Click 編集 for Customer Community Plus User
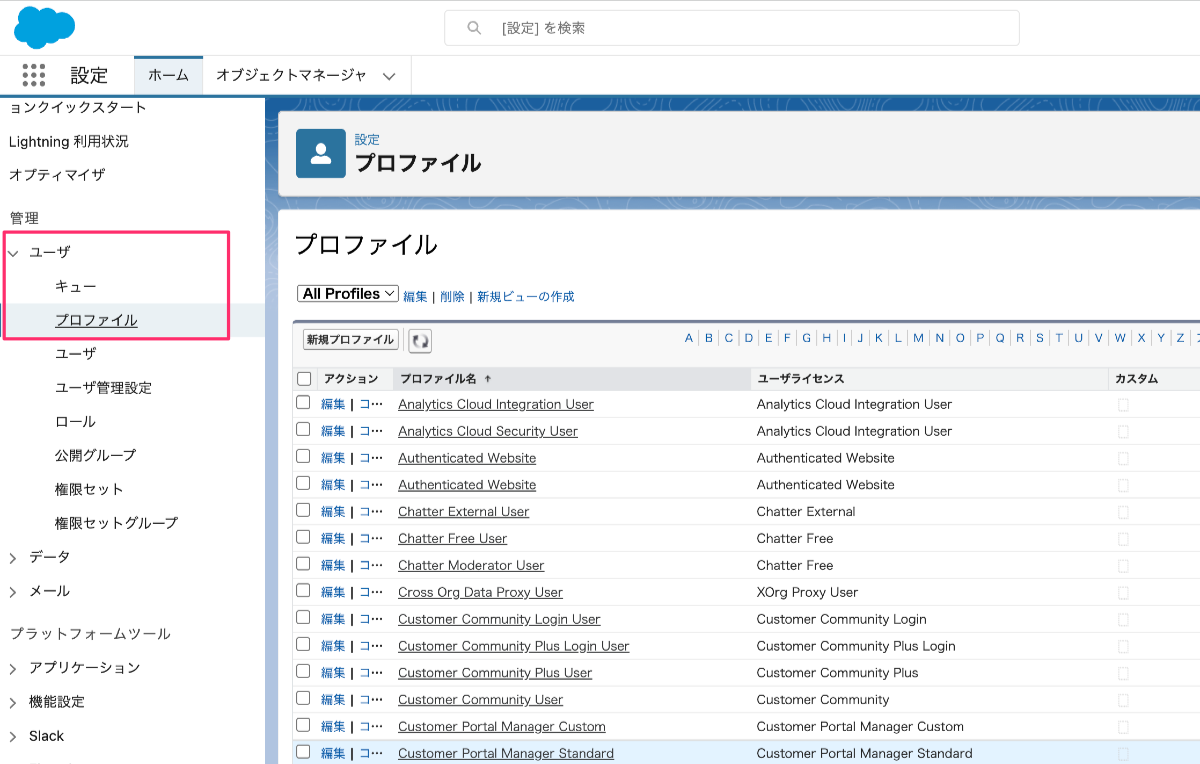 point(333,673)
